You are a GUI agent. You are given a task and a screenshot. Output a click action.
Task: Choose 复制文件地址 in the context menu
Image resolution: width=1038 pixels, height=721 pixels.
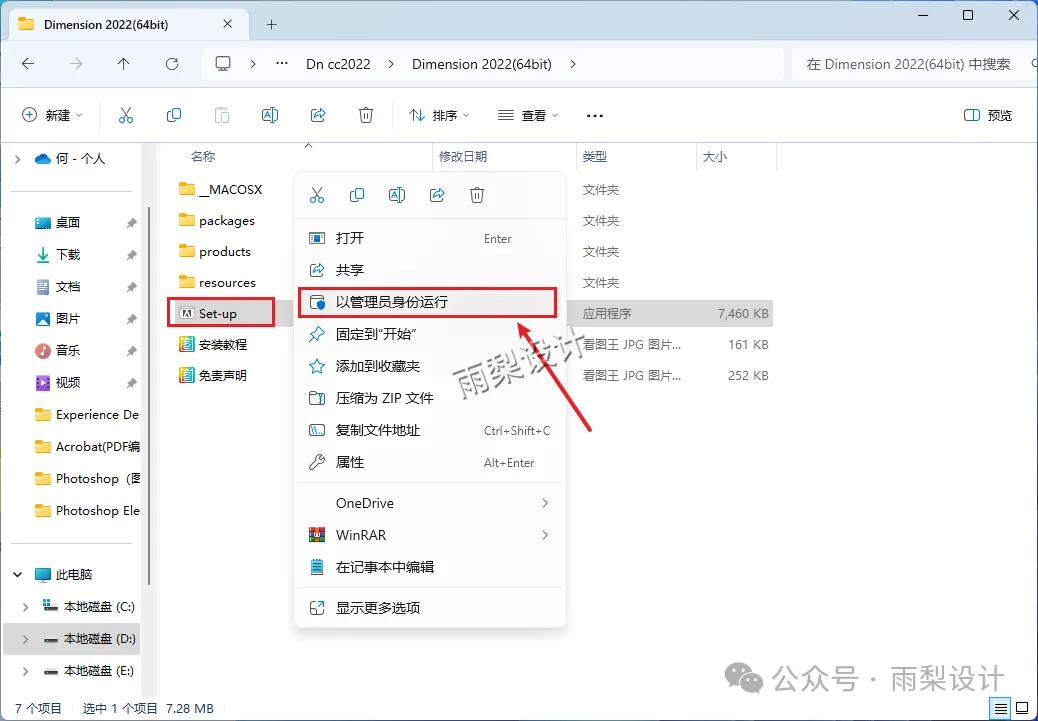tap(430, 430)
